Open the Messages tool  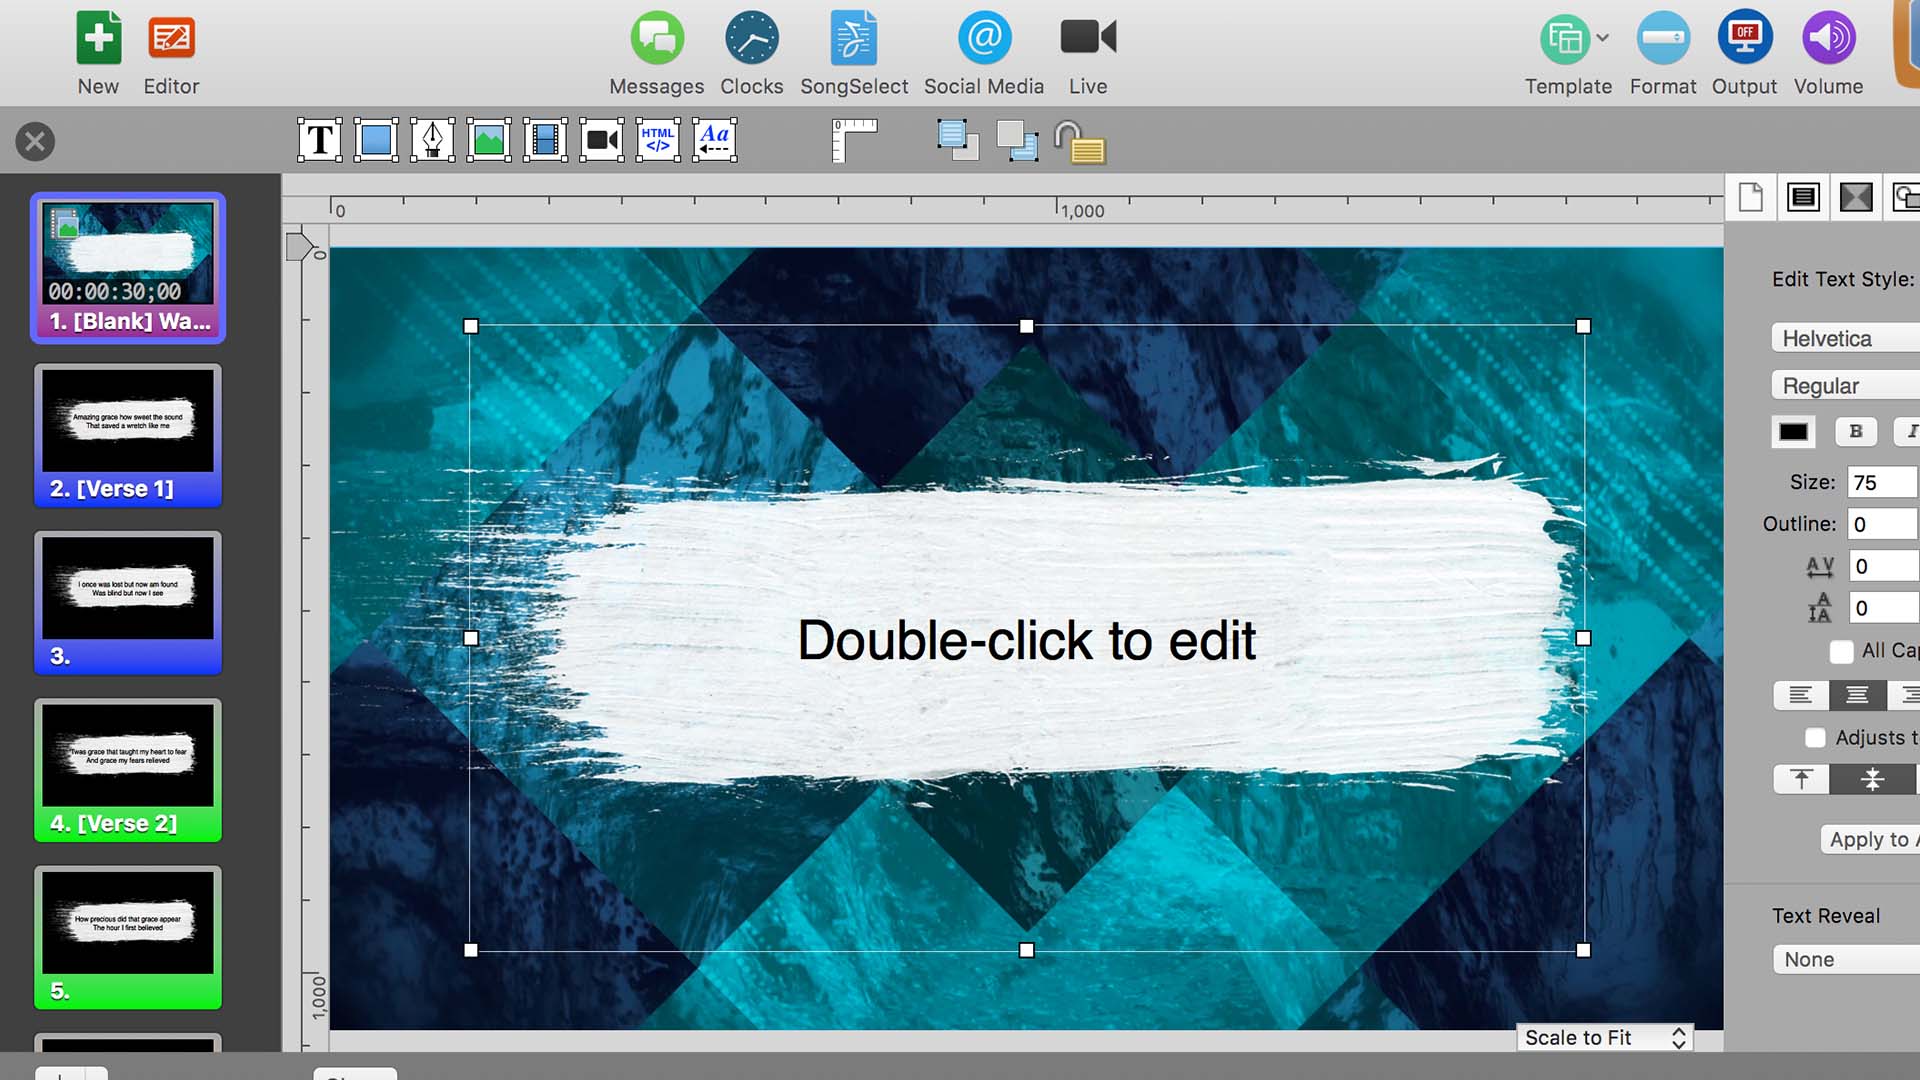tap(657, 38)
